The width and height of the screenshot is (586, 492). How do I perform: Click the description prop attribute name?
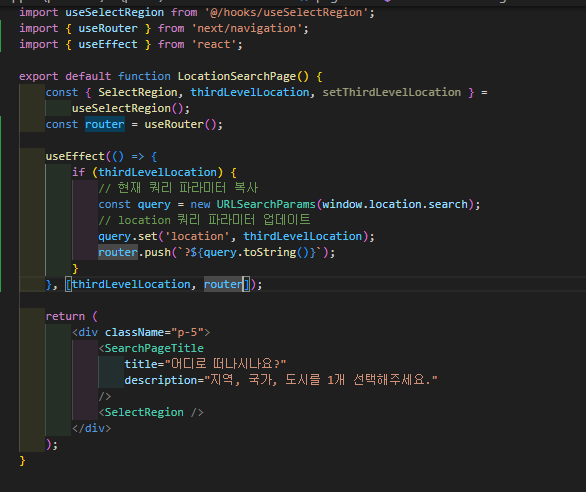(161, 381)
